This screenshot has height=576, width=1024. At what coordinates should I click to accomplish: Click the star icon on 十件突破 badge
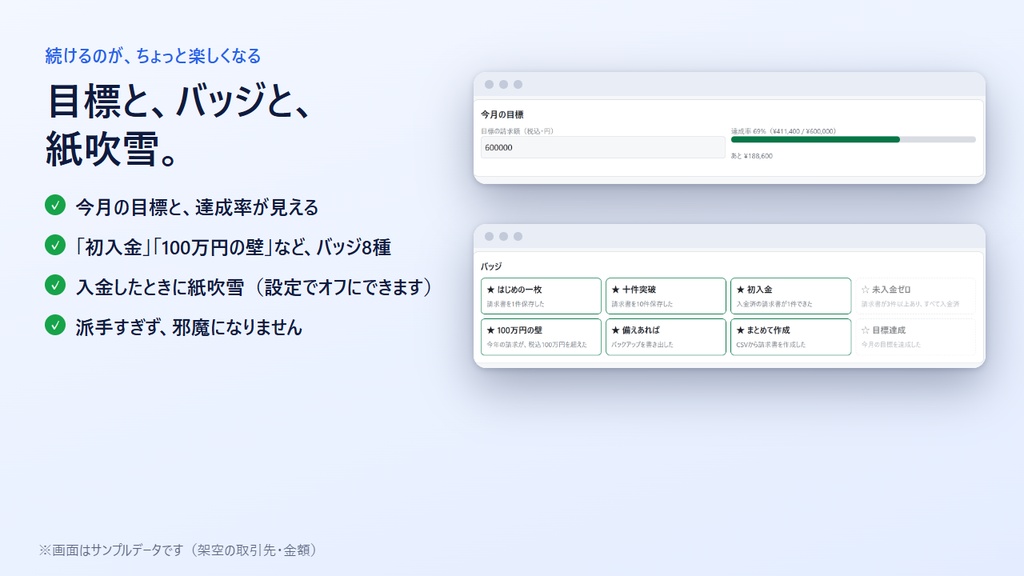[615, 290]
